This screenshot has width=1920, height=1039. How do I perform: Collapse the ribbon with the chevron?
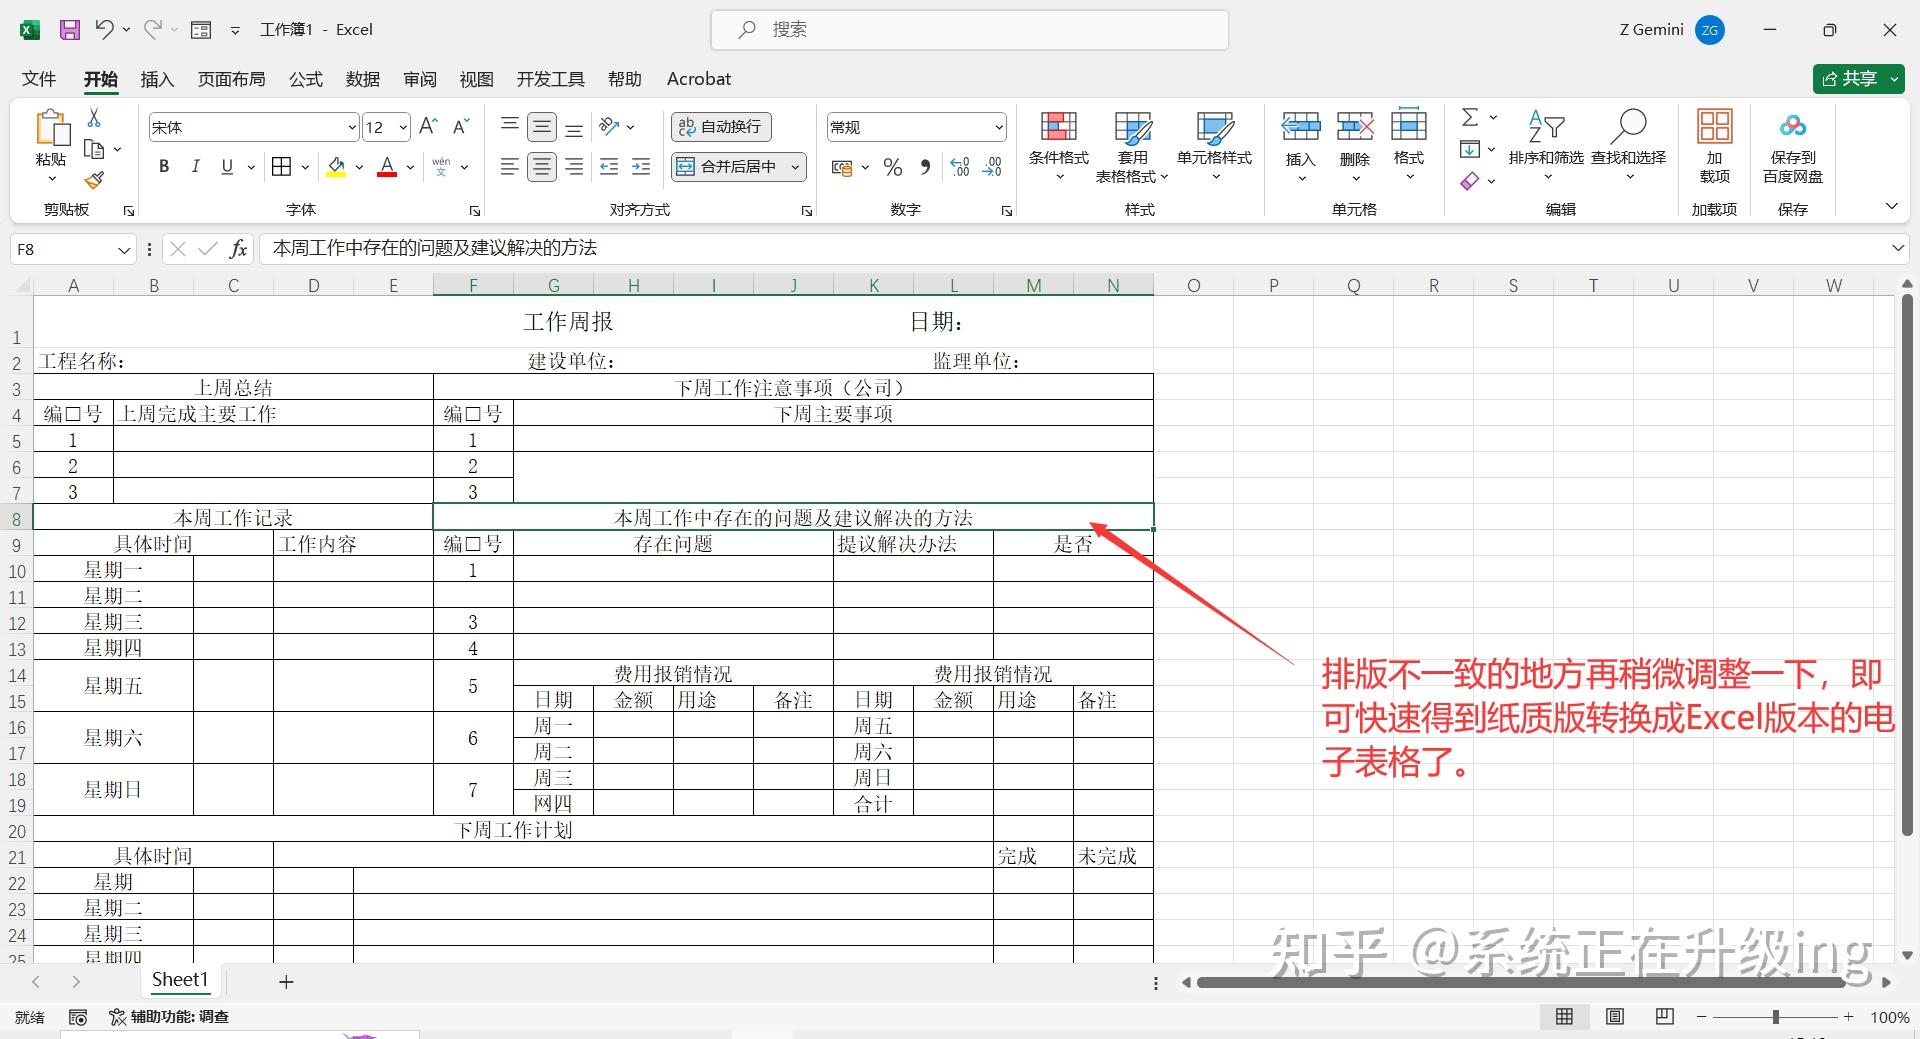tap(1892, 207)
